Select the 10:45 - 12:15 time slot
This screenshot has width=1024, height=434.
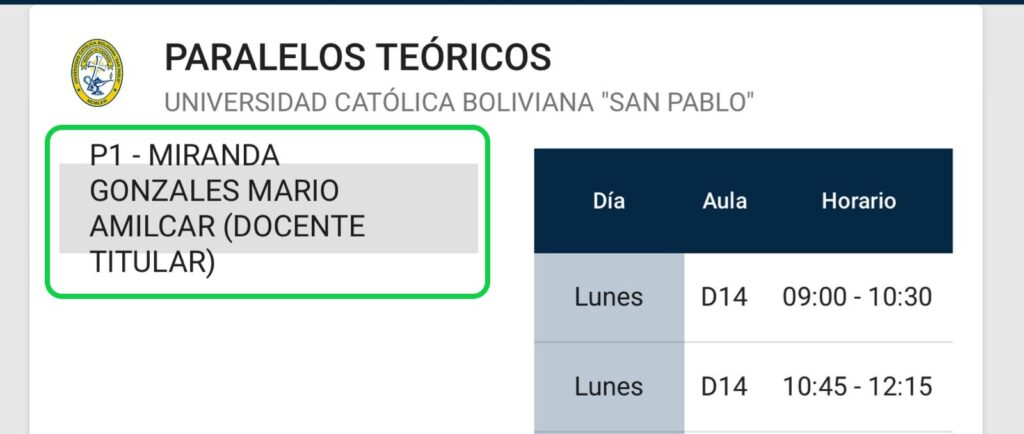point(858,386)
